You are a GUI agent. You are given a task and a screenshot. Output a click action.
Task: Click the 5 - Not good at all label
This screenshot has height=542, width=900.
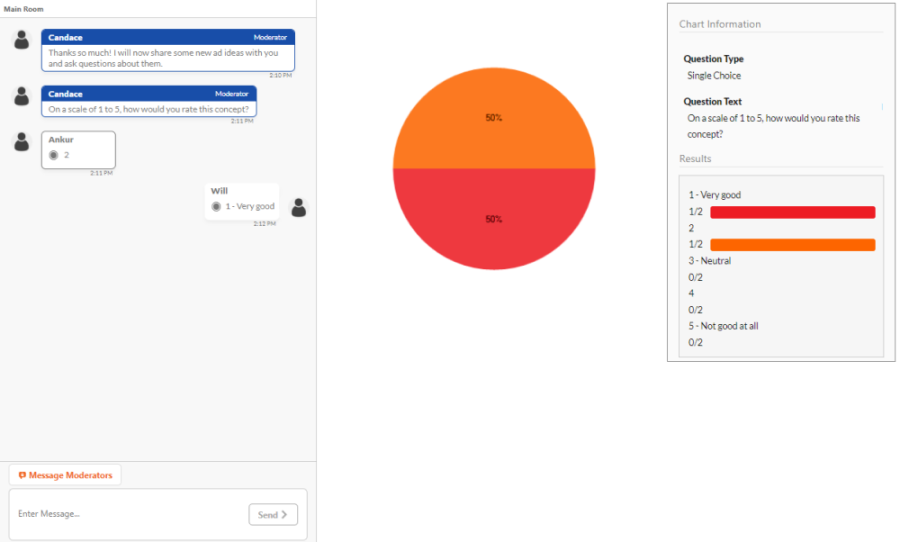[723, 326]
